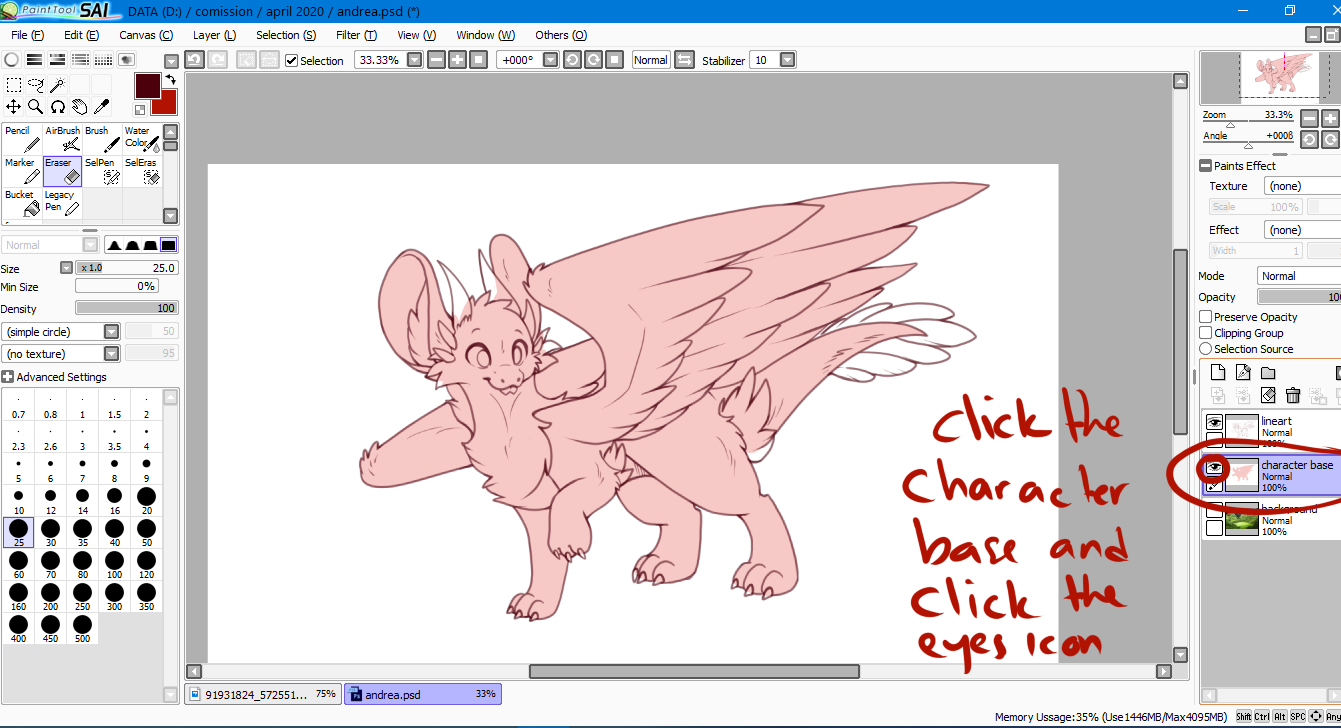1341x728 pixels.
Task: Zoom in with the toolbar plus button
Action: coord(457,60)
